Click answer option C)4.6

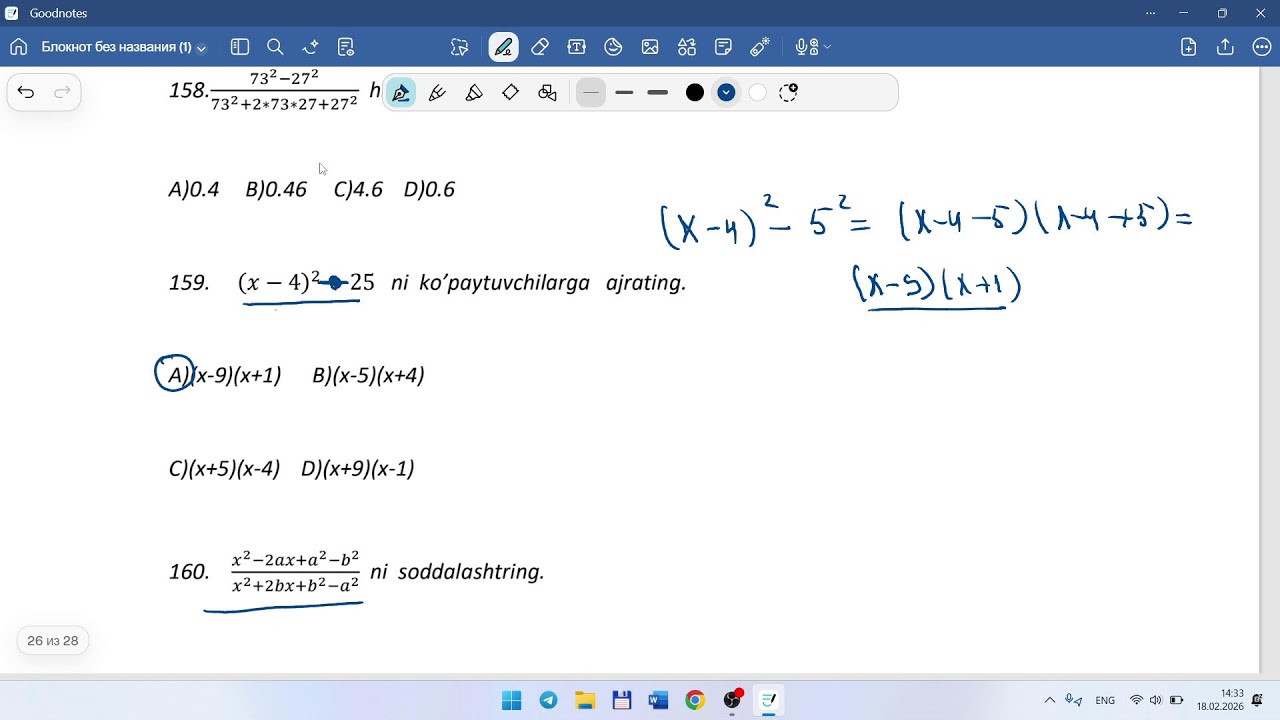[358, 189]
